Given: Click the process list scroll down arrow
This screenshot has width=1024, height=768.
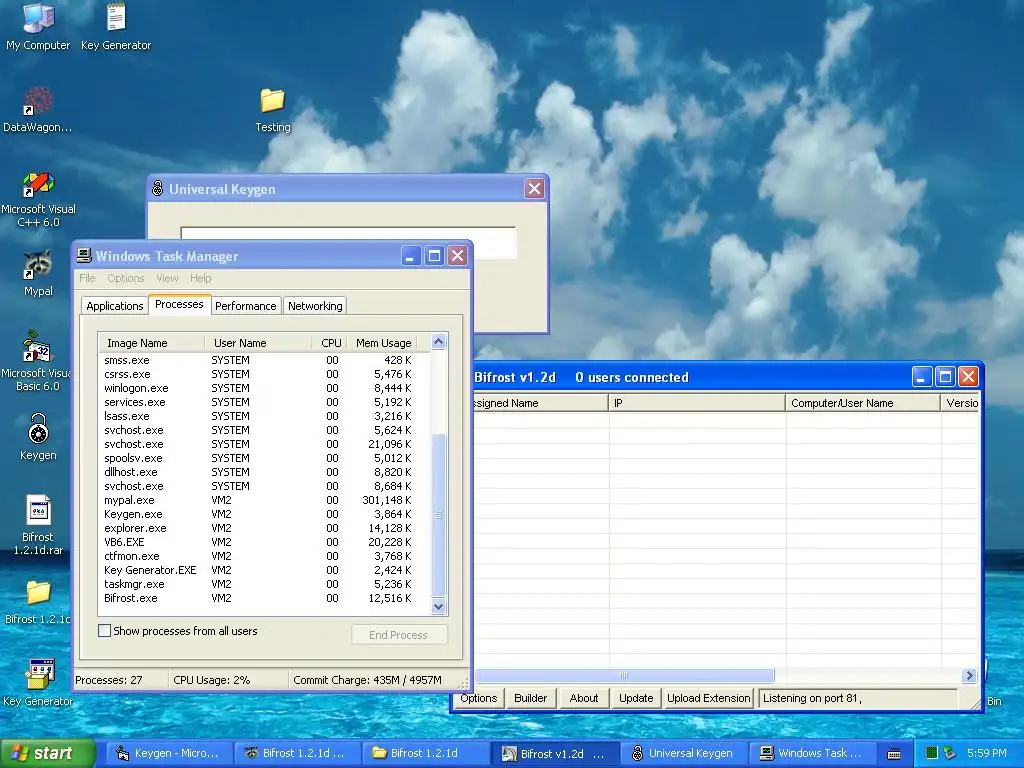Looking at the screenshot, I should [x=439, y=606].
